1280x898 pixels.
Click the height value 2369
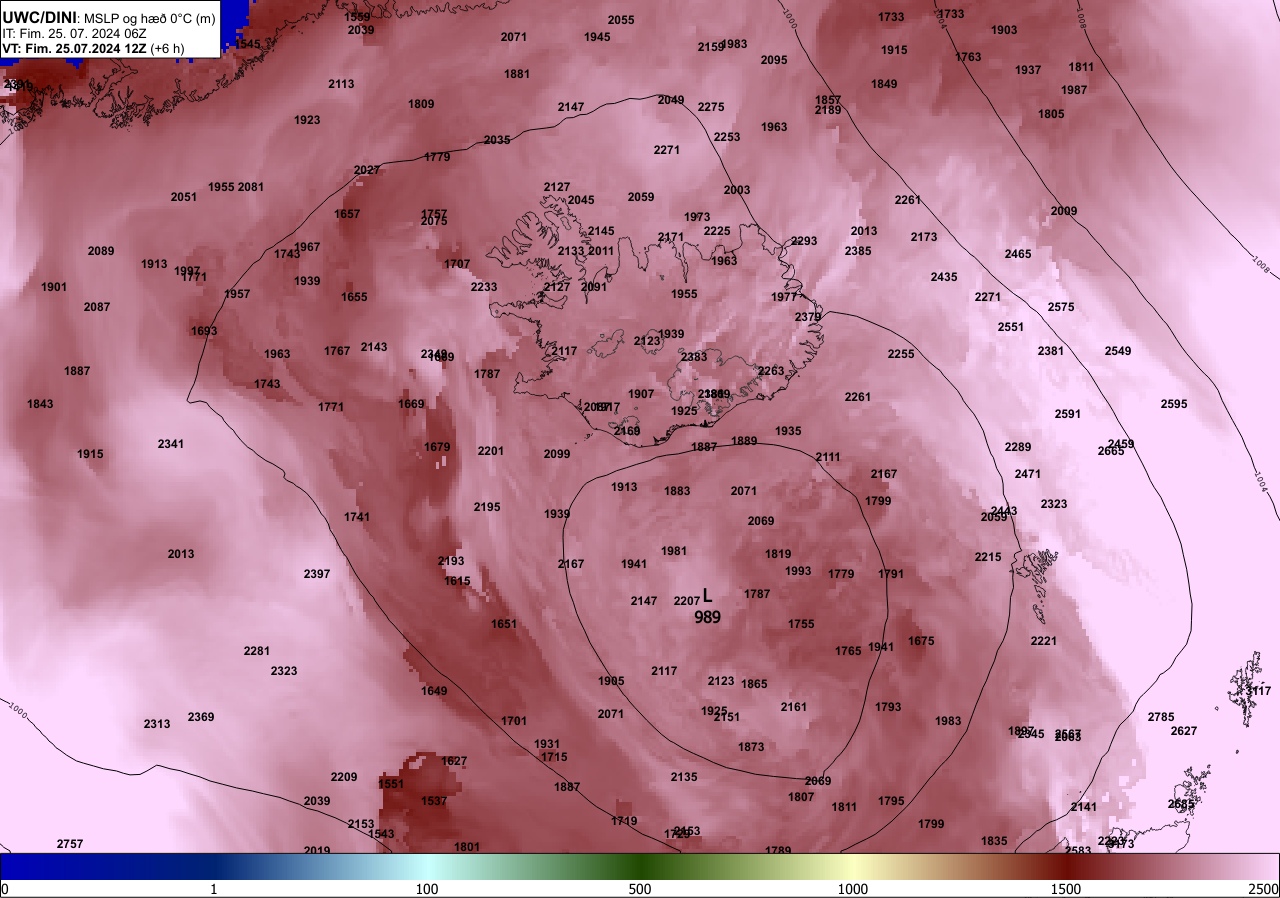(201, 717)
